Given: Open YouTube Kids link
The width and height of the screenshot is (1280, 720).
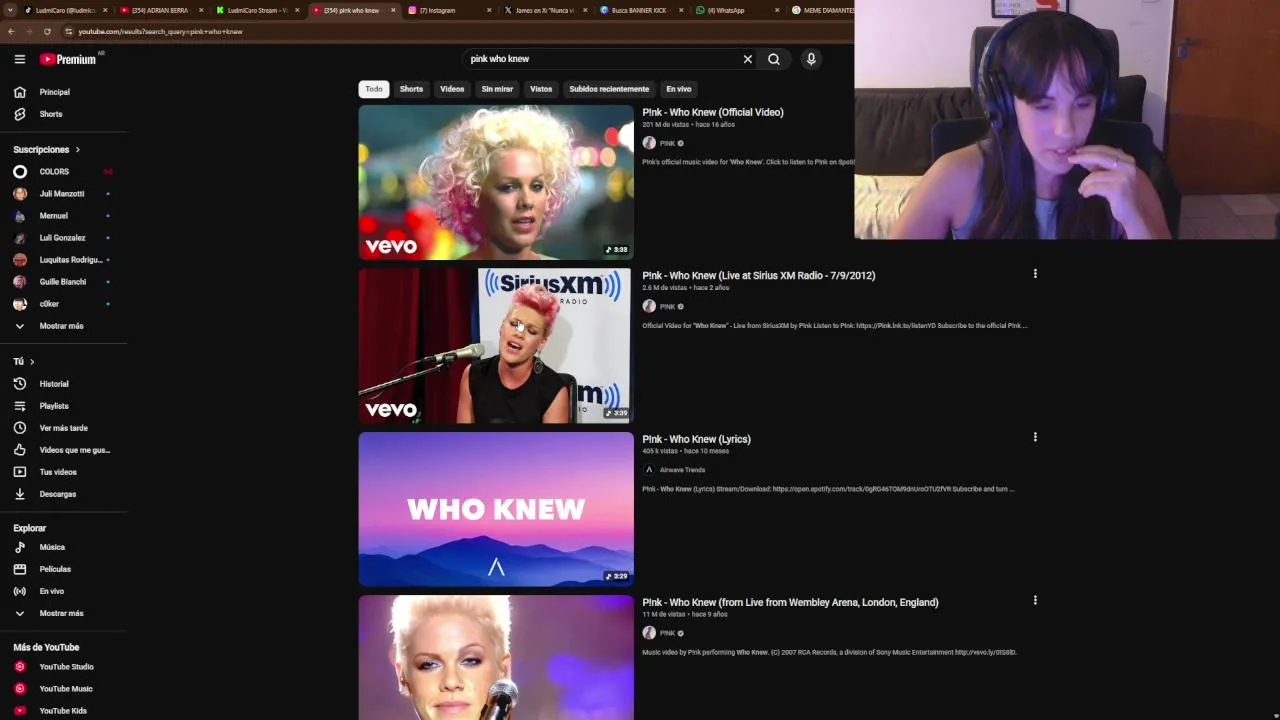Looking at the screenshot, I should click(x=63, y=711).
